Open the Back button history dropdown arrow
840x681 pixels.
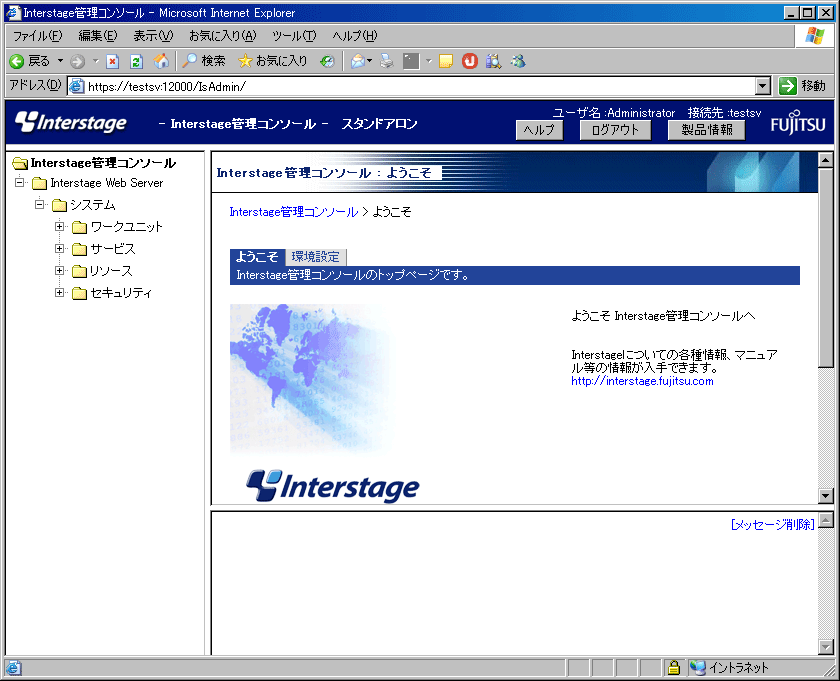[x=60, y=61]
